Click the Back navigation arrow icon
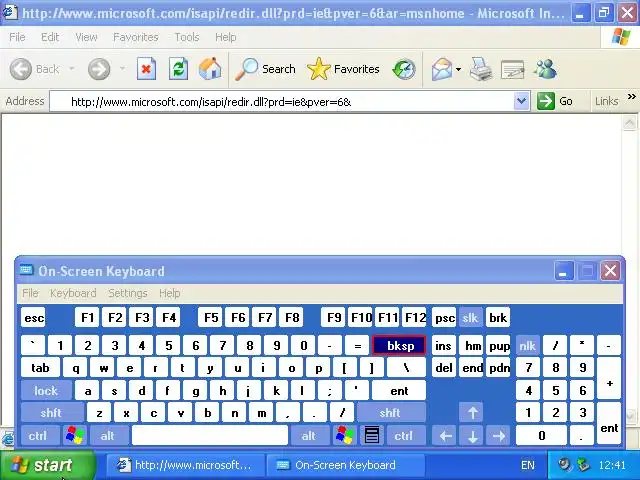This screenshot has width=640, height=480. tap(20, 69)
